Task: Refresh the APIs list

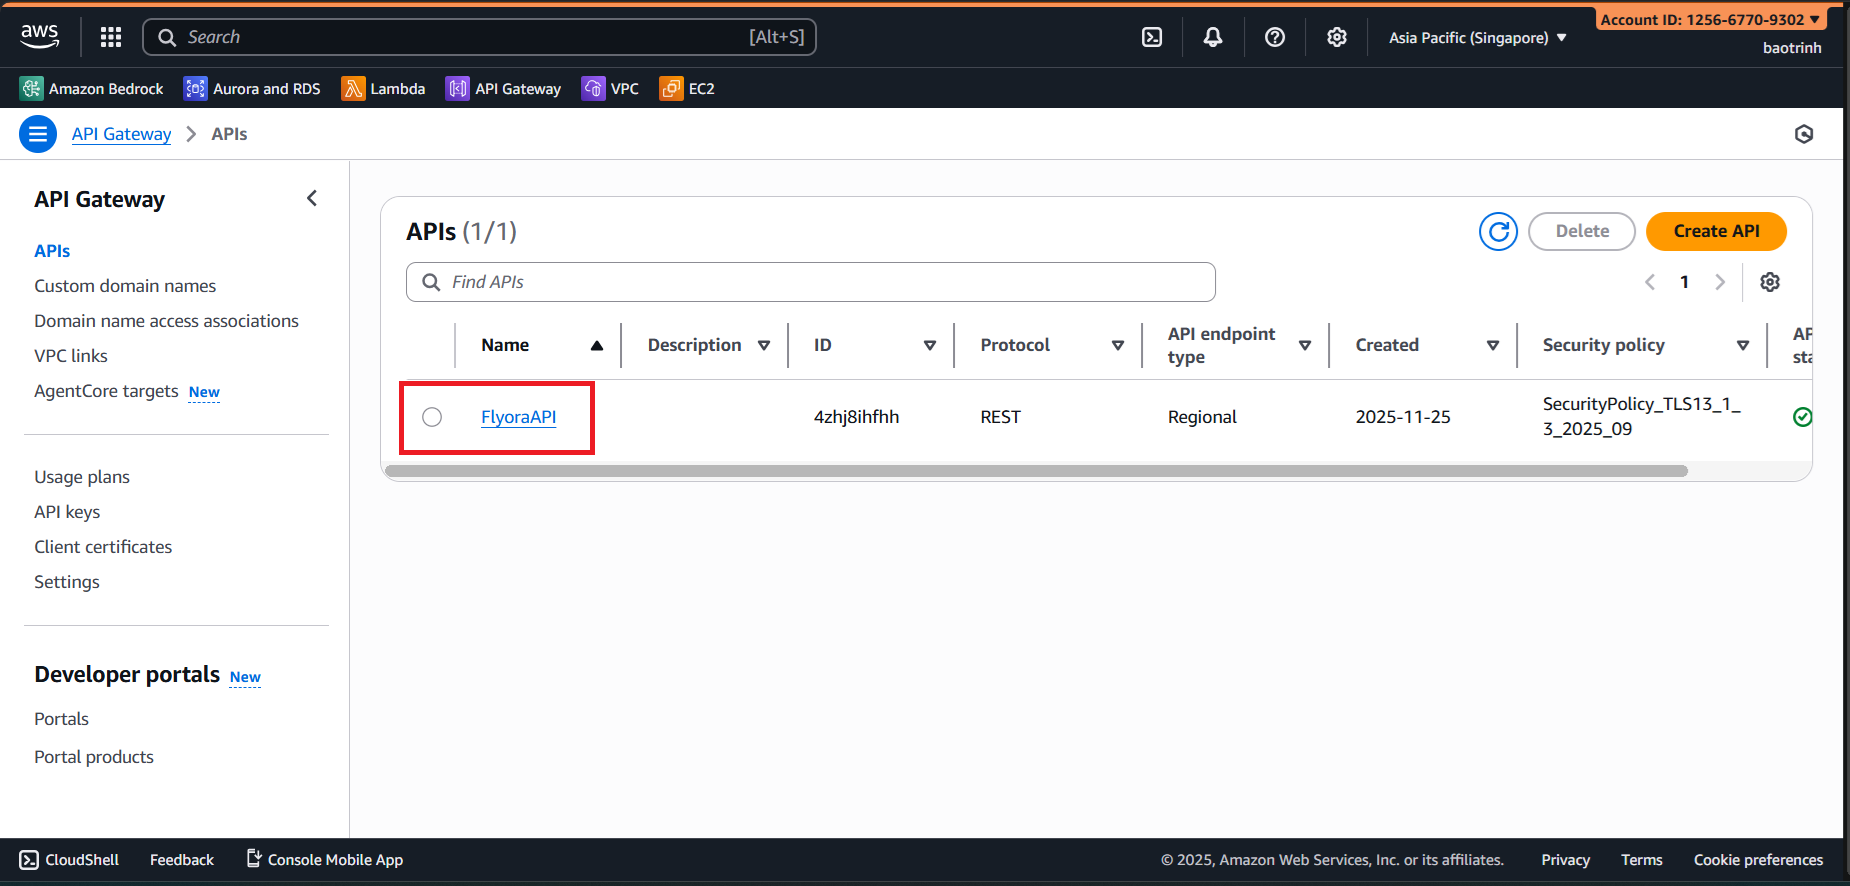Action: tap(1498, 232)
